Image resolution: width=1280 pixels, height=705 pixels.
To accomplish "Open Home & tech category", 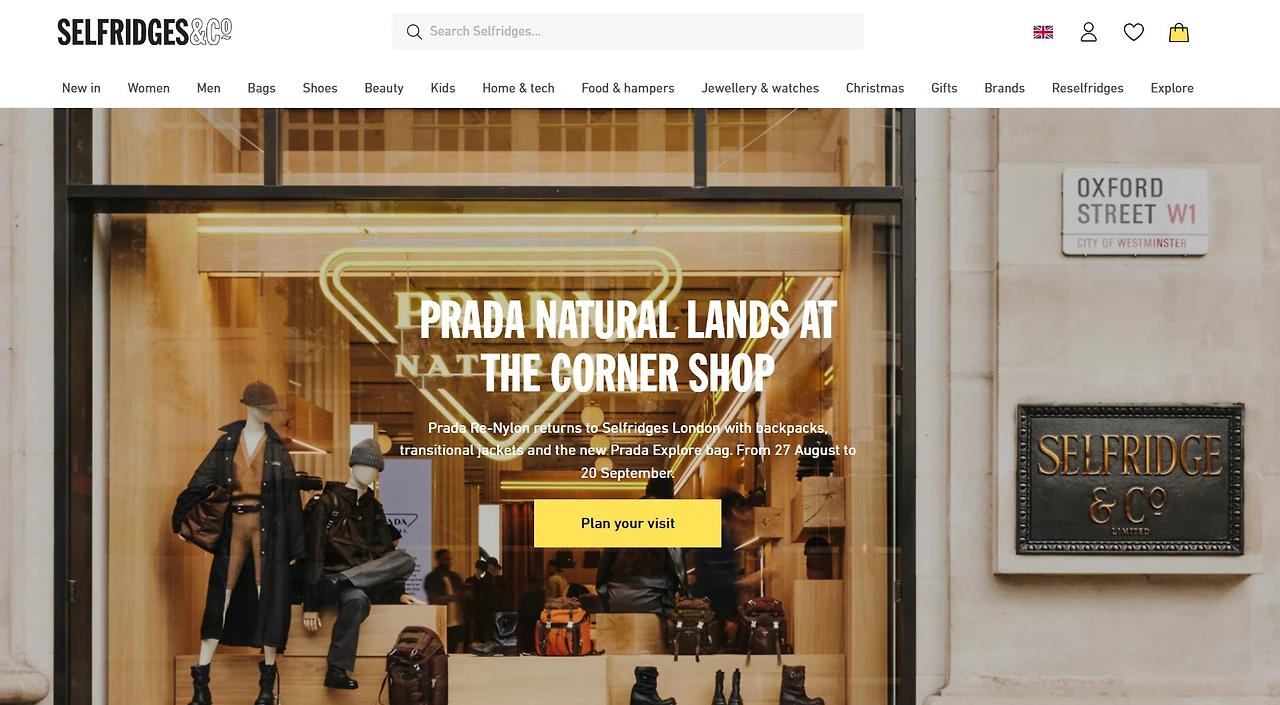I will click(x=518, y=88).
